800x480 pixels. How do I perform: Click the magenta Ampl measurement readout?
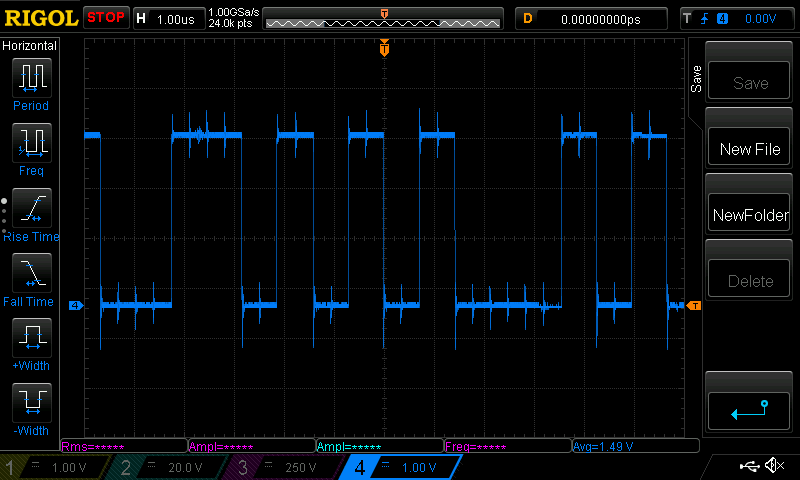pos(252,446)
